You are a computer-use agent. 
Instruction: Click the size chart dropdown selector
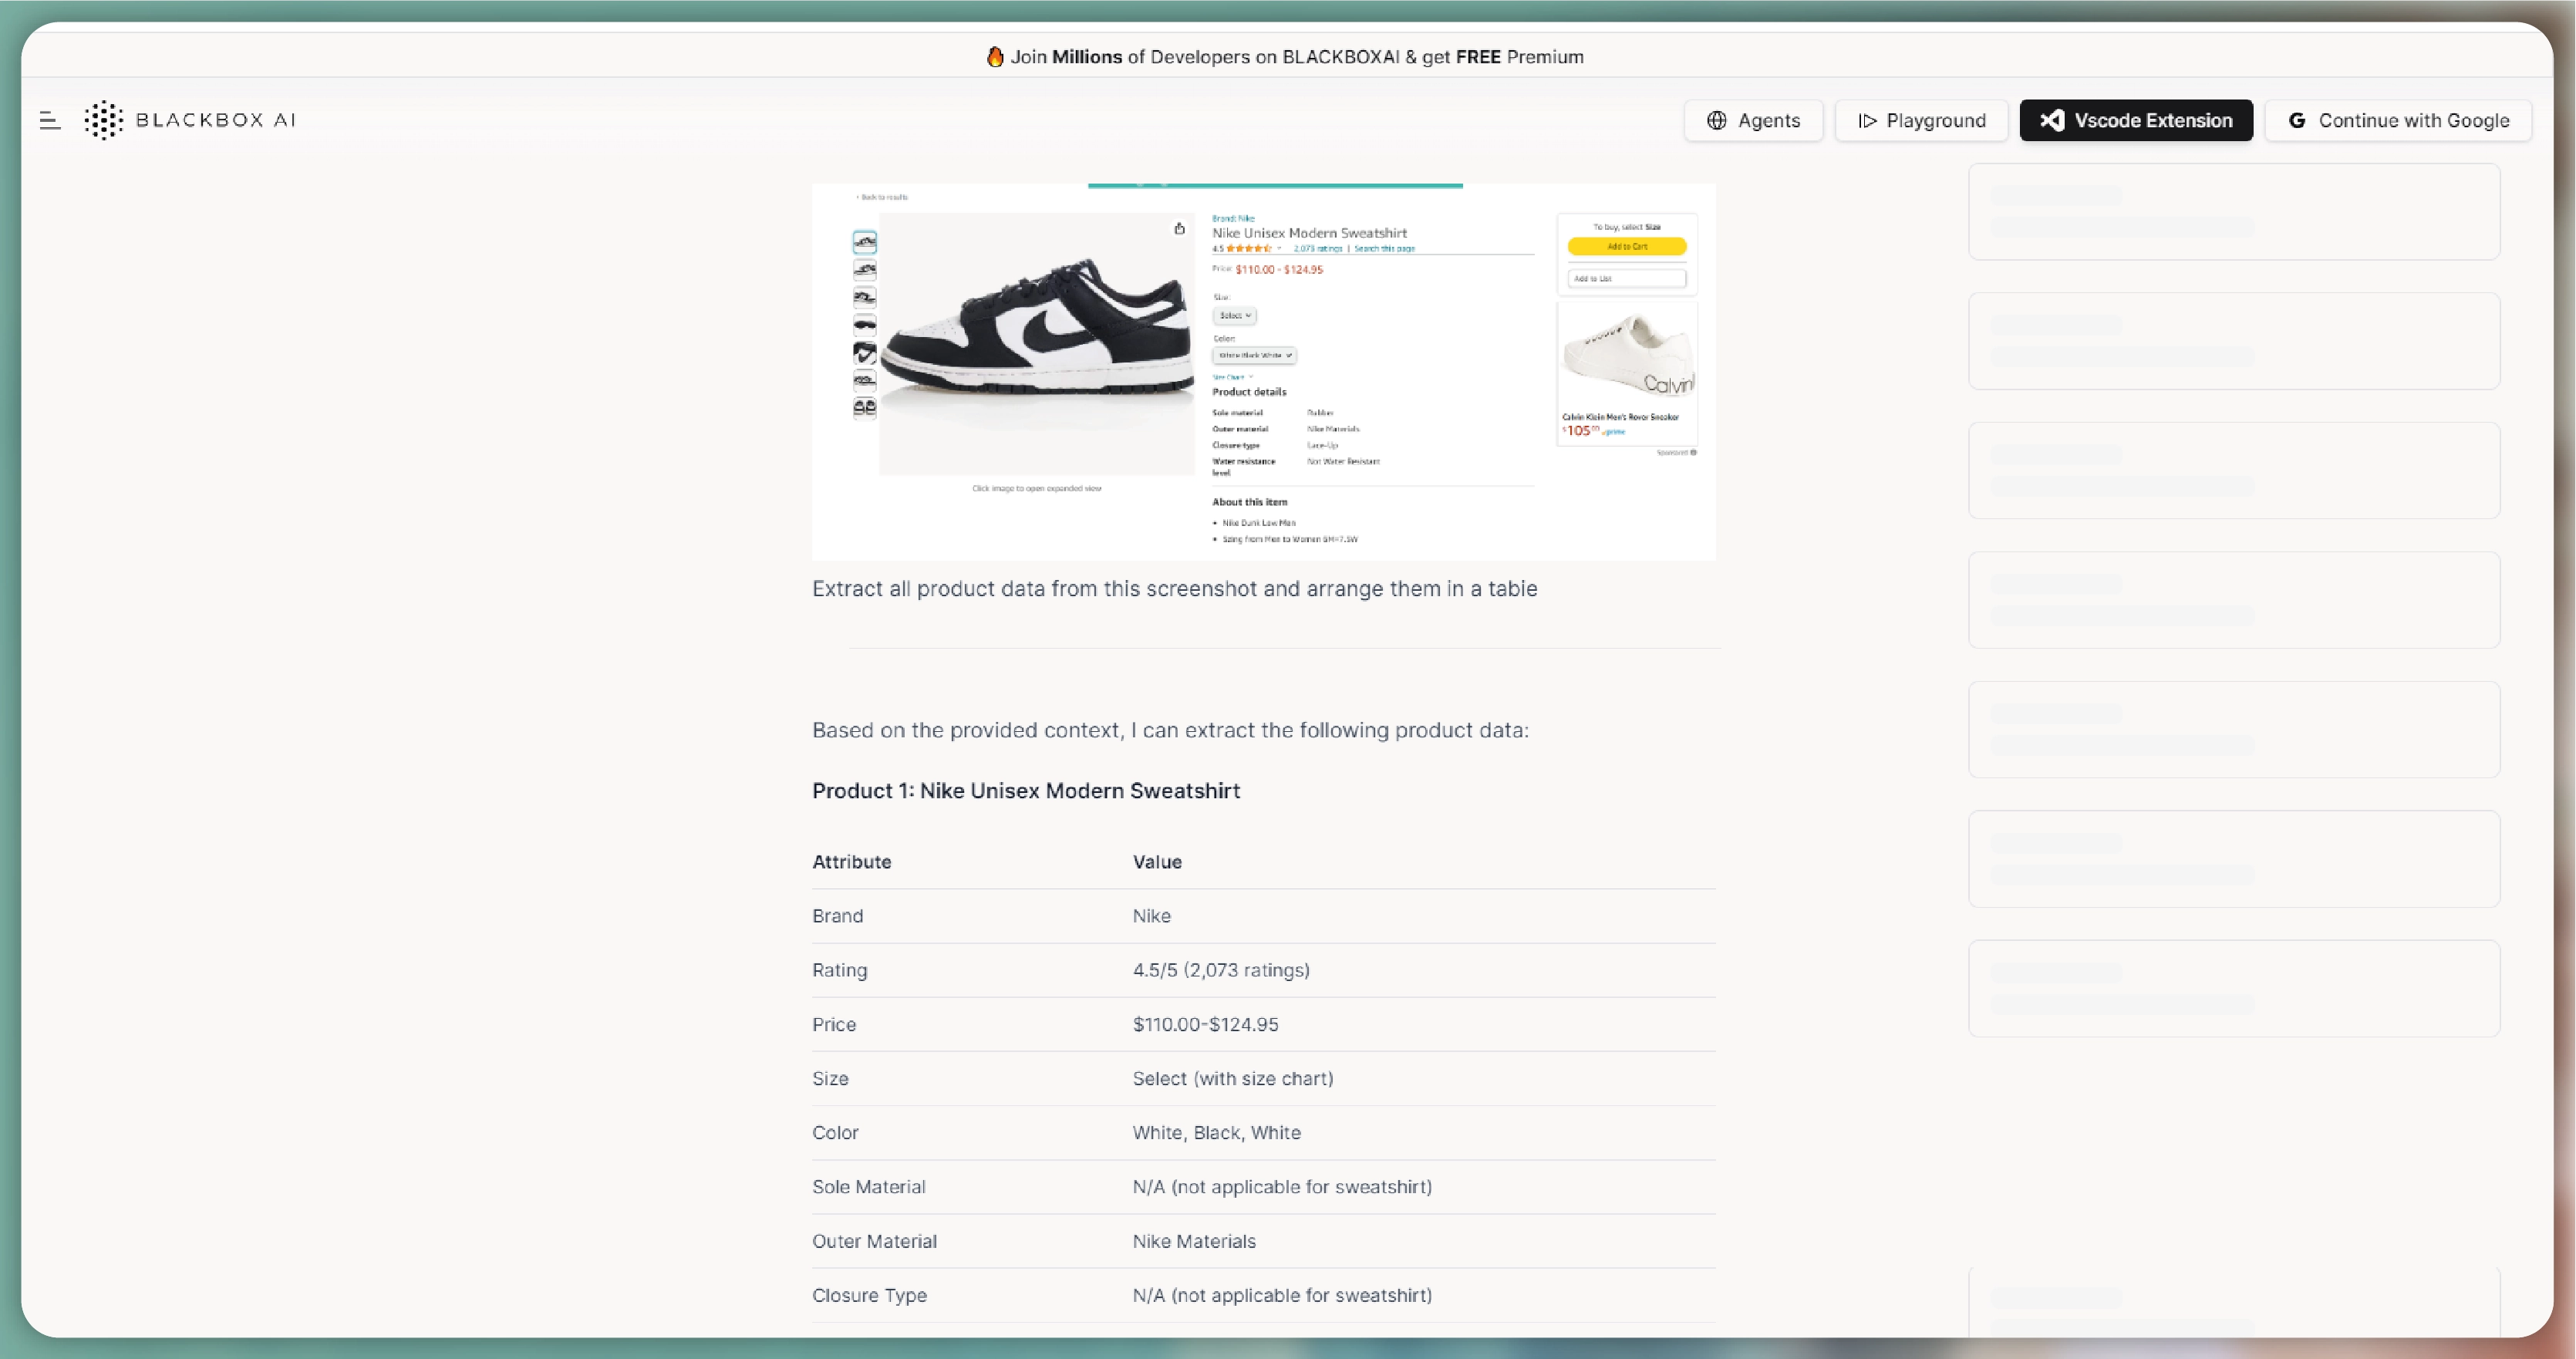1232,376
